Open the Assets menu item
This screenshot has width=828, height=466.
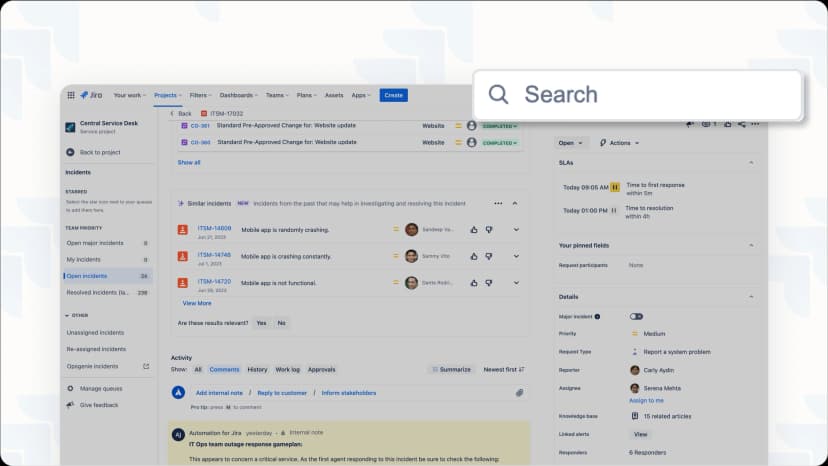click(x=334, y=95)
